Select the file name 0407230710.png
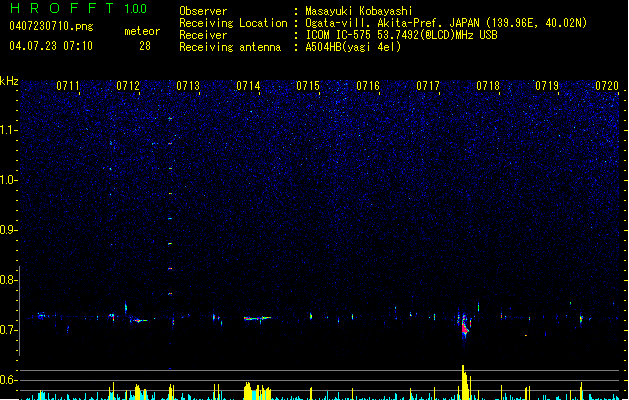629x400 pixels. [x=51, y=26]
